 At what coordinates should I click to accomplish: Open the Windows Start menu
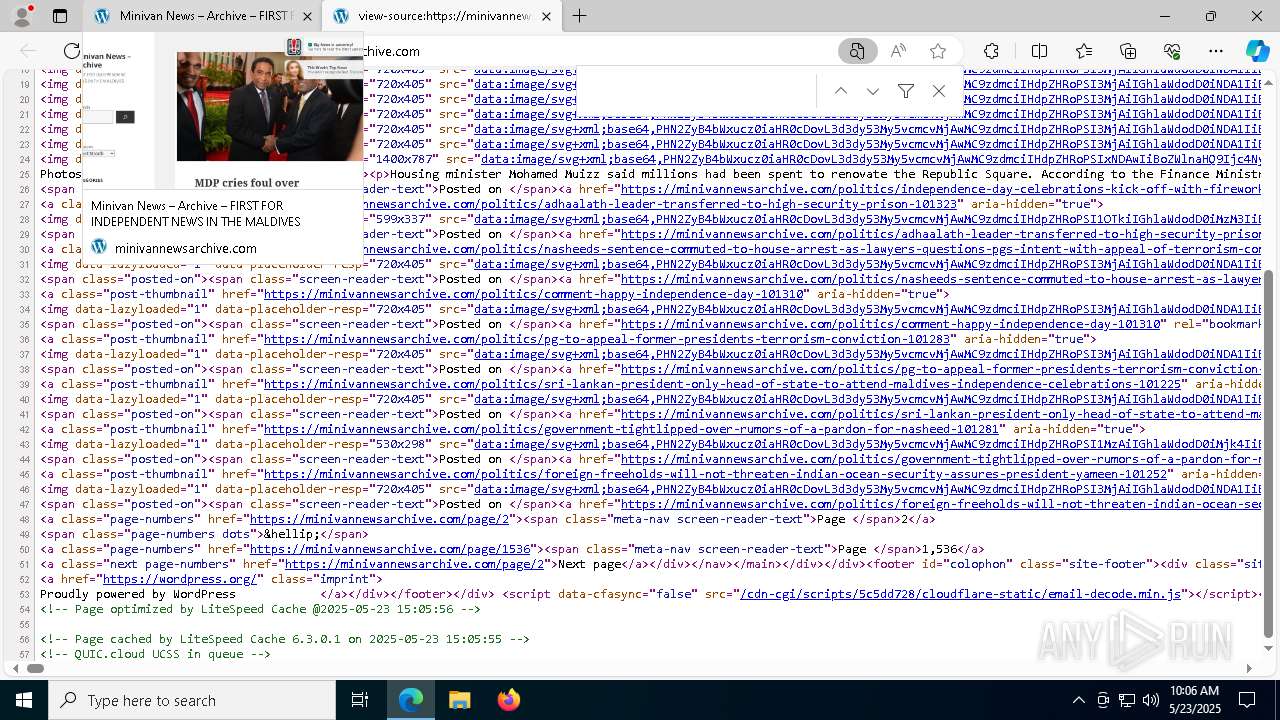point(24,700)
